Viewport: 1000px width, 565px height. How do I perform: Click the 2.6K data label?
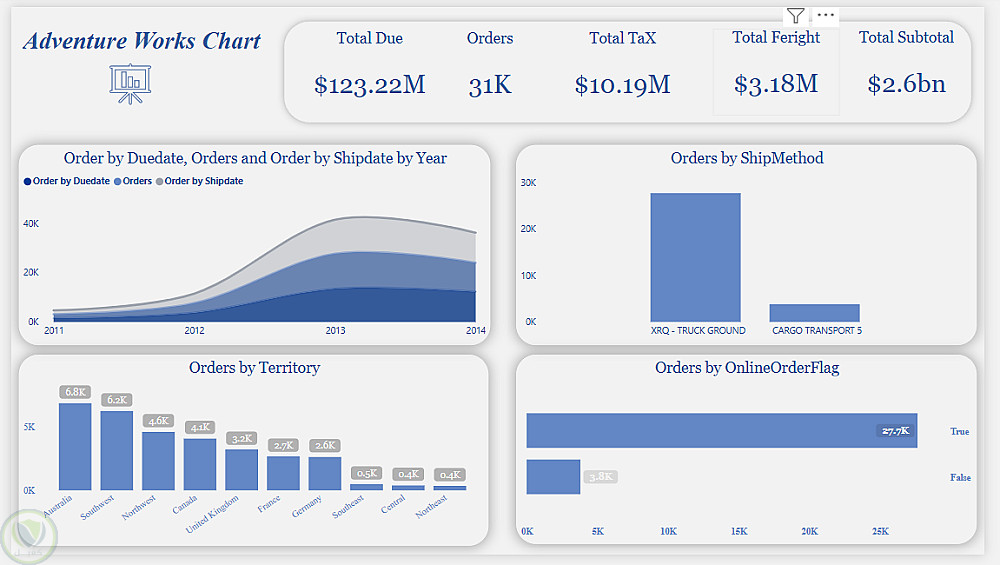tap(325, 445)
